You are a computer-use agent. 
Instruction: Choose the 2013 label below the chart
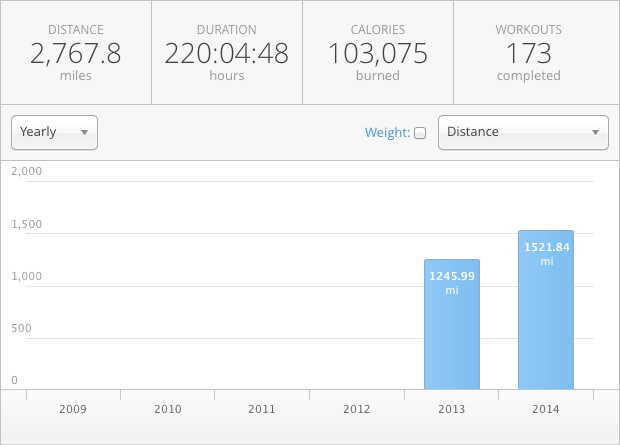[451, 409]
